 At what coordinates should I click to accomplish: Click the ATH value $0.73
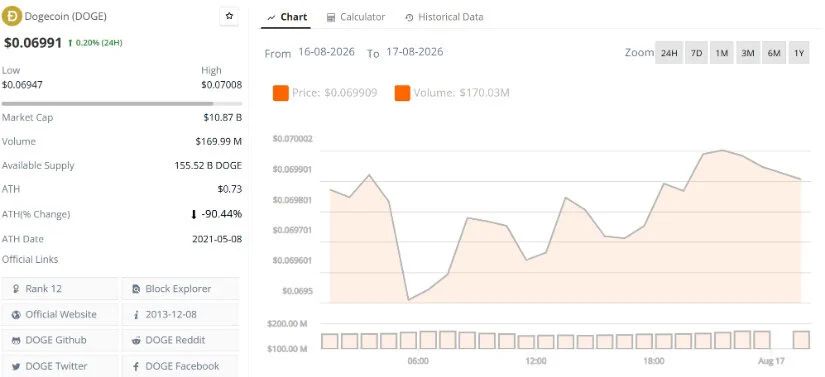(x=230, y=189)
